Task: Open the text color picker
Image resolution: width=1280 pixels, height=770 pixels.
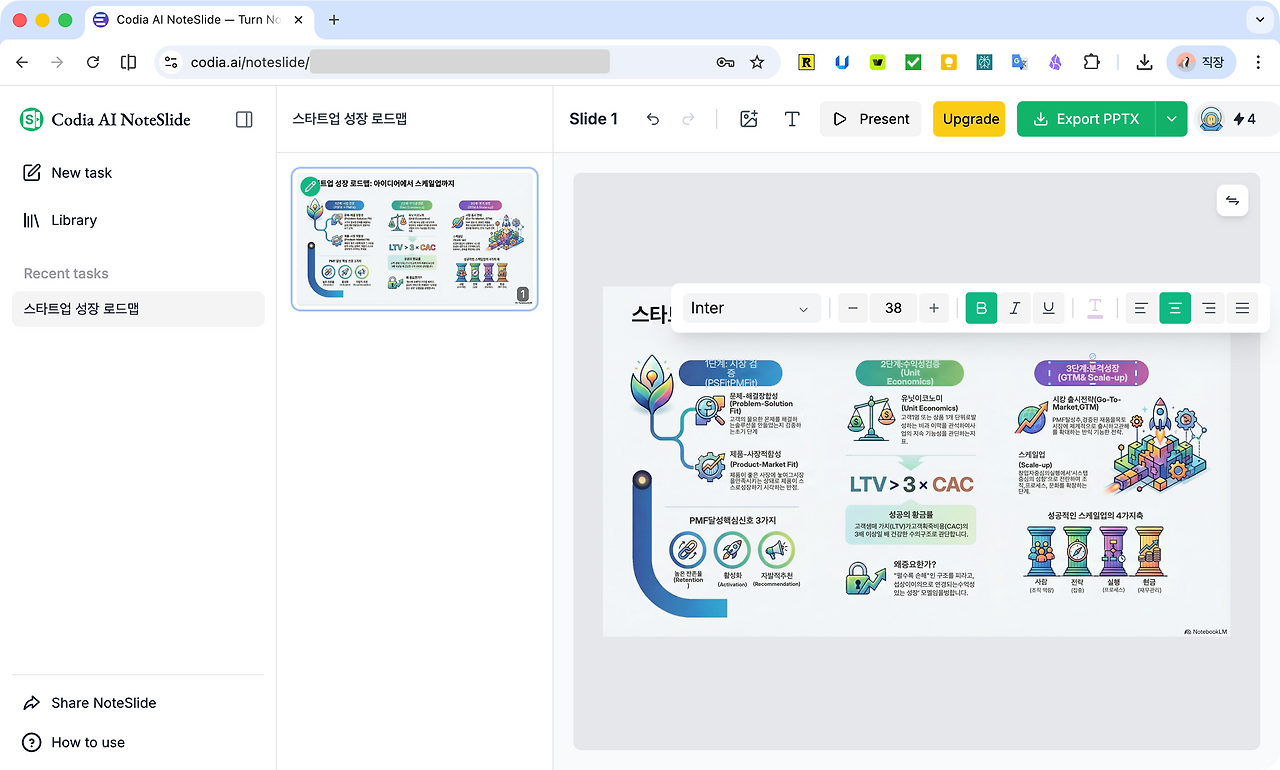Action: tap(1095, 308)
